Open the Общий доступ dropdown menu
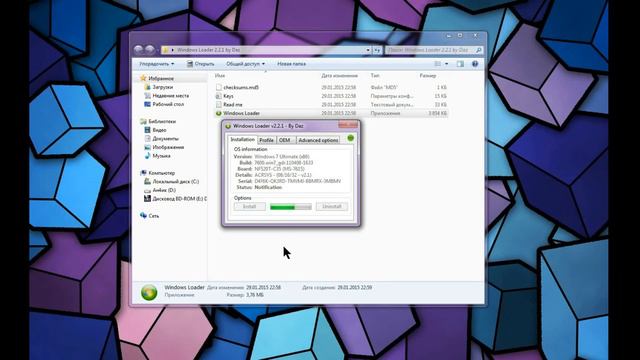The image size is (640, 360). coord(245,64)
